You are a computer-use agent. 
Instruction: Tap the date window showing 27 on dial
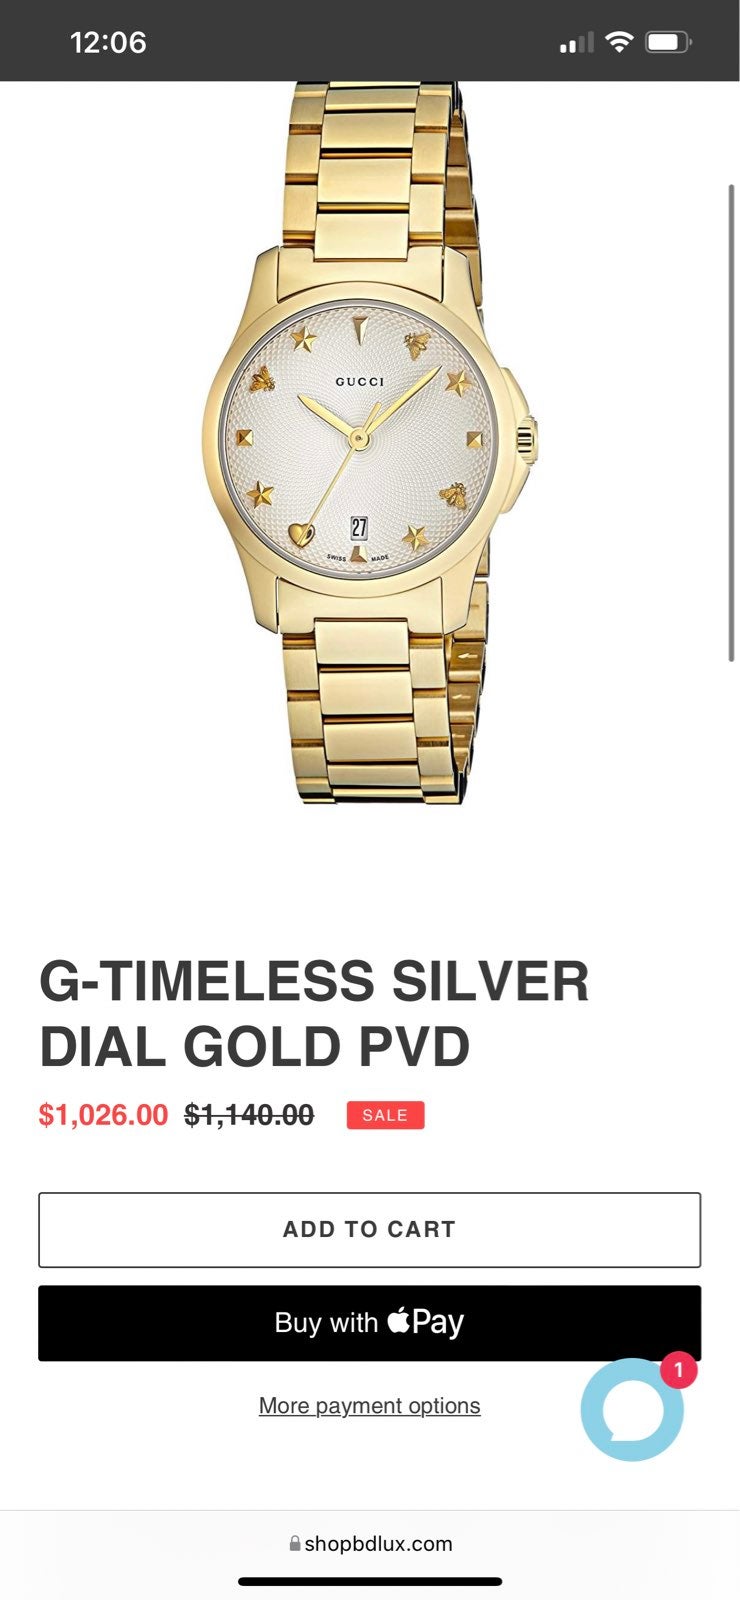359,528
